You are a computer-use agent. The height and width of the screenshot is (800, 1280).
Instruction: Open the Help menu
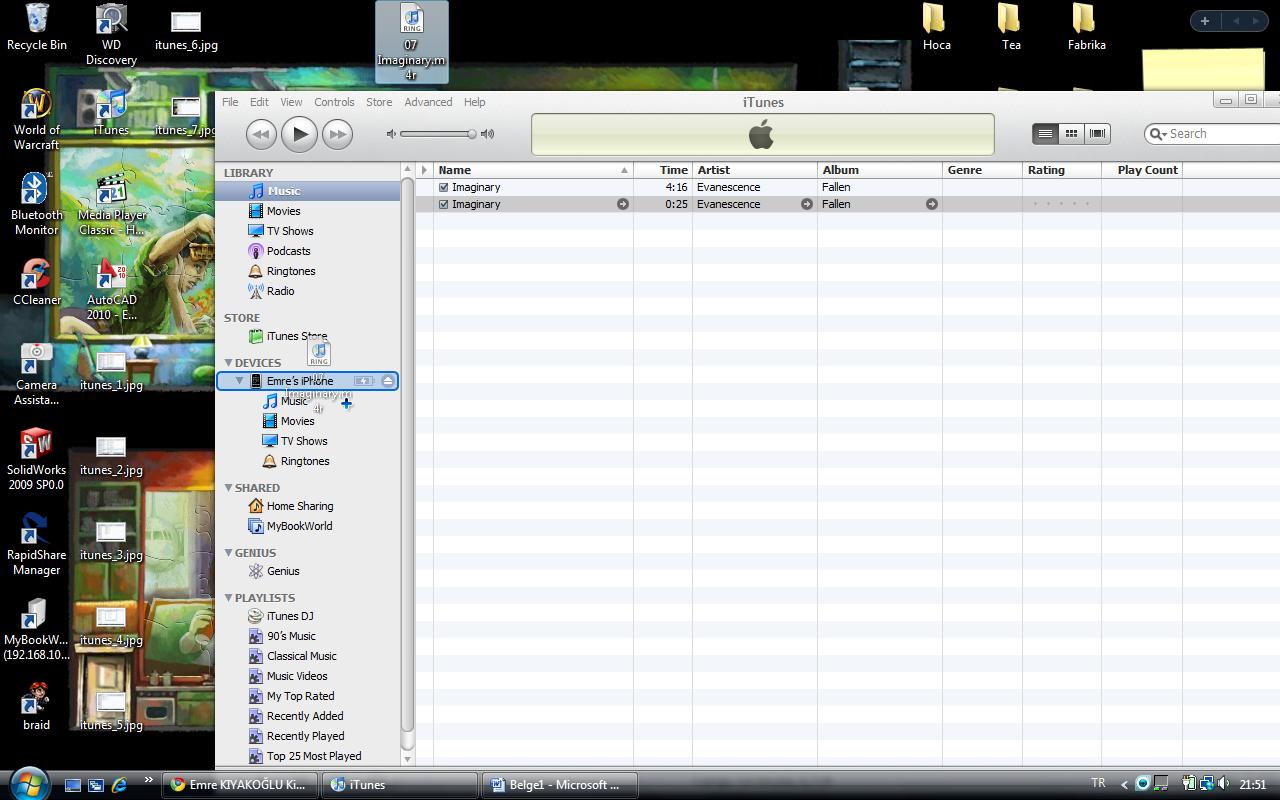(474, 102)
